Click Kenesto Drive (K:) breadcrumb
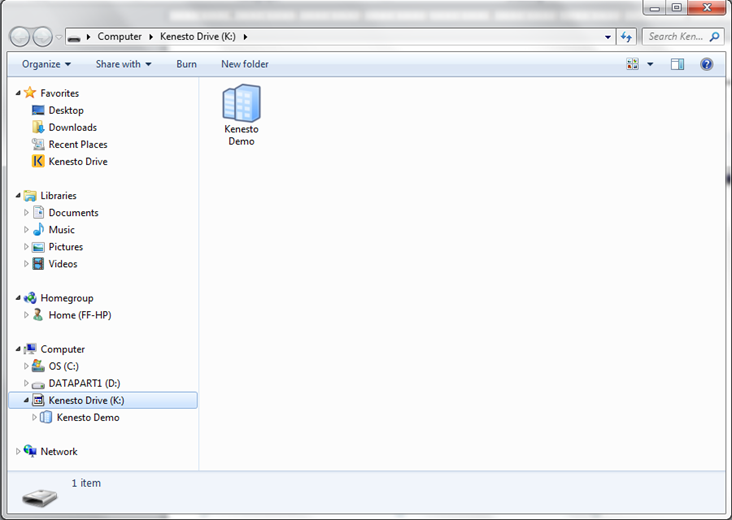Viewport: 732px width, 520px height. click(198, 36)
